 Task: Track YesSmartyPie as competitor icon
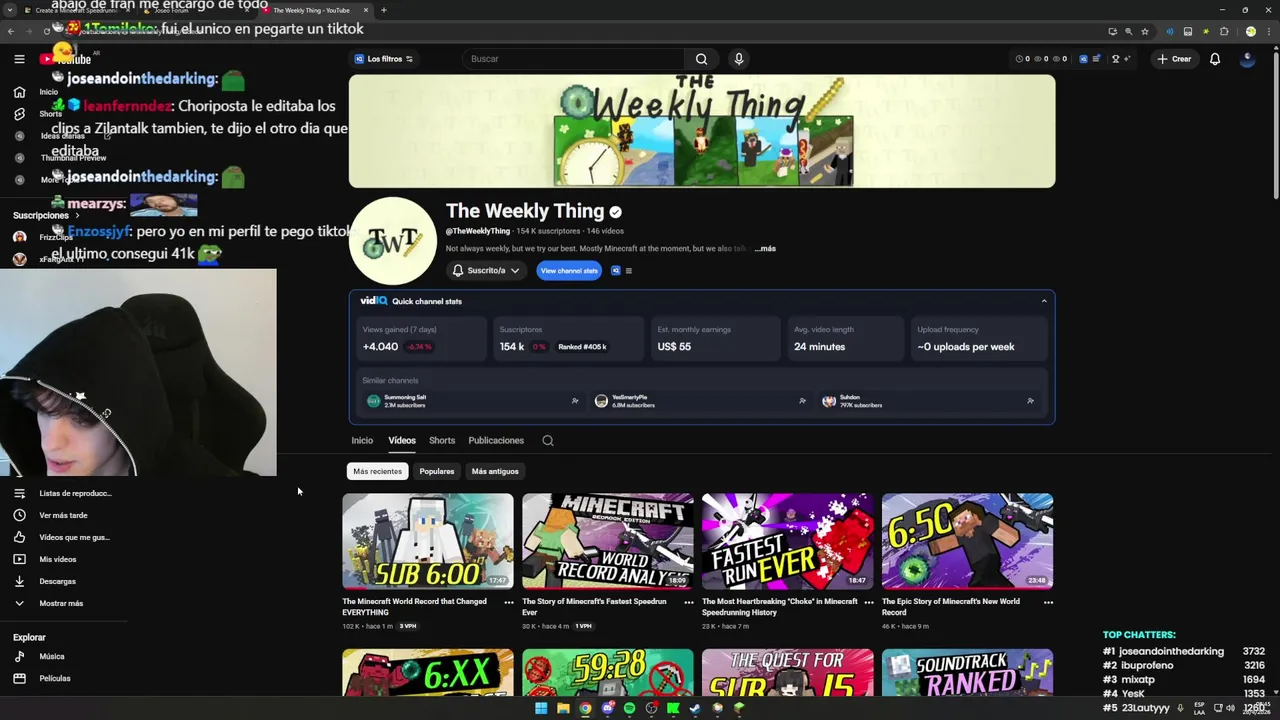coord(802,401)
